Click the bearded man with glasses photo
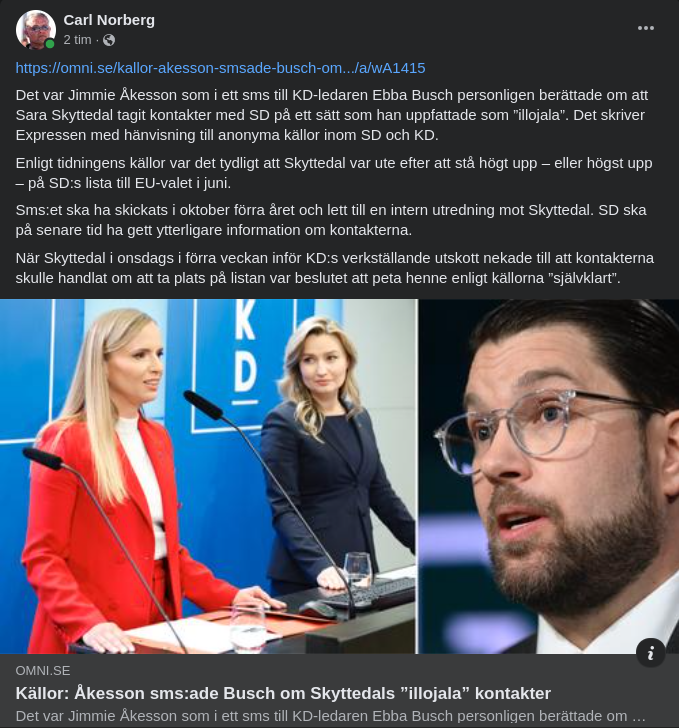Screen dimensions: 679x728 click(549, 477)
